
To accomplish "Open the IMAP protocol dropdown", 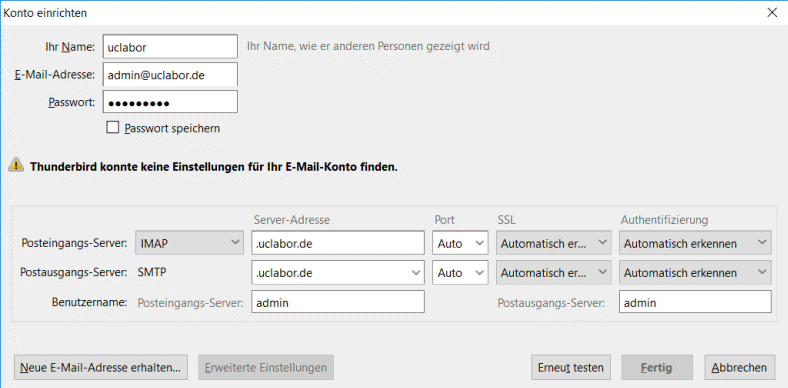I will click(189, 243).
